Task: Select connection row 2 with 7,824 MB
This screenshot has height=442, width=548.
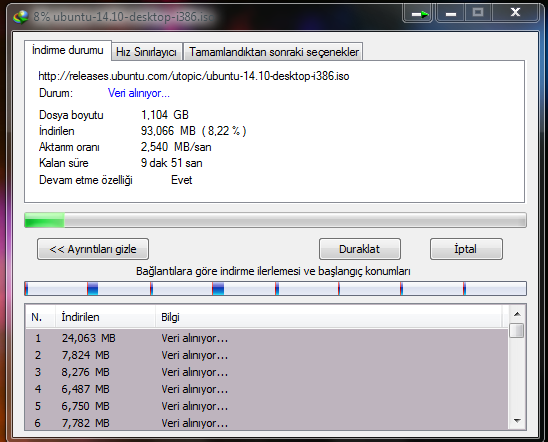Action: coord(266,355)
